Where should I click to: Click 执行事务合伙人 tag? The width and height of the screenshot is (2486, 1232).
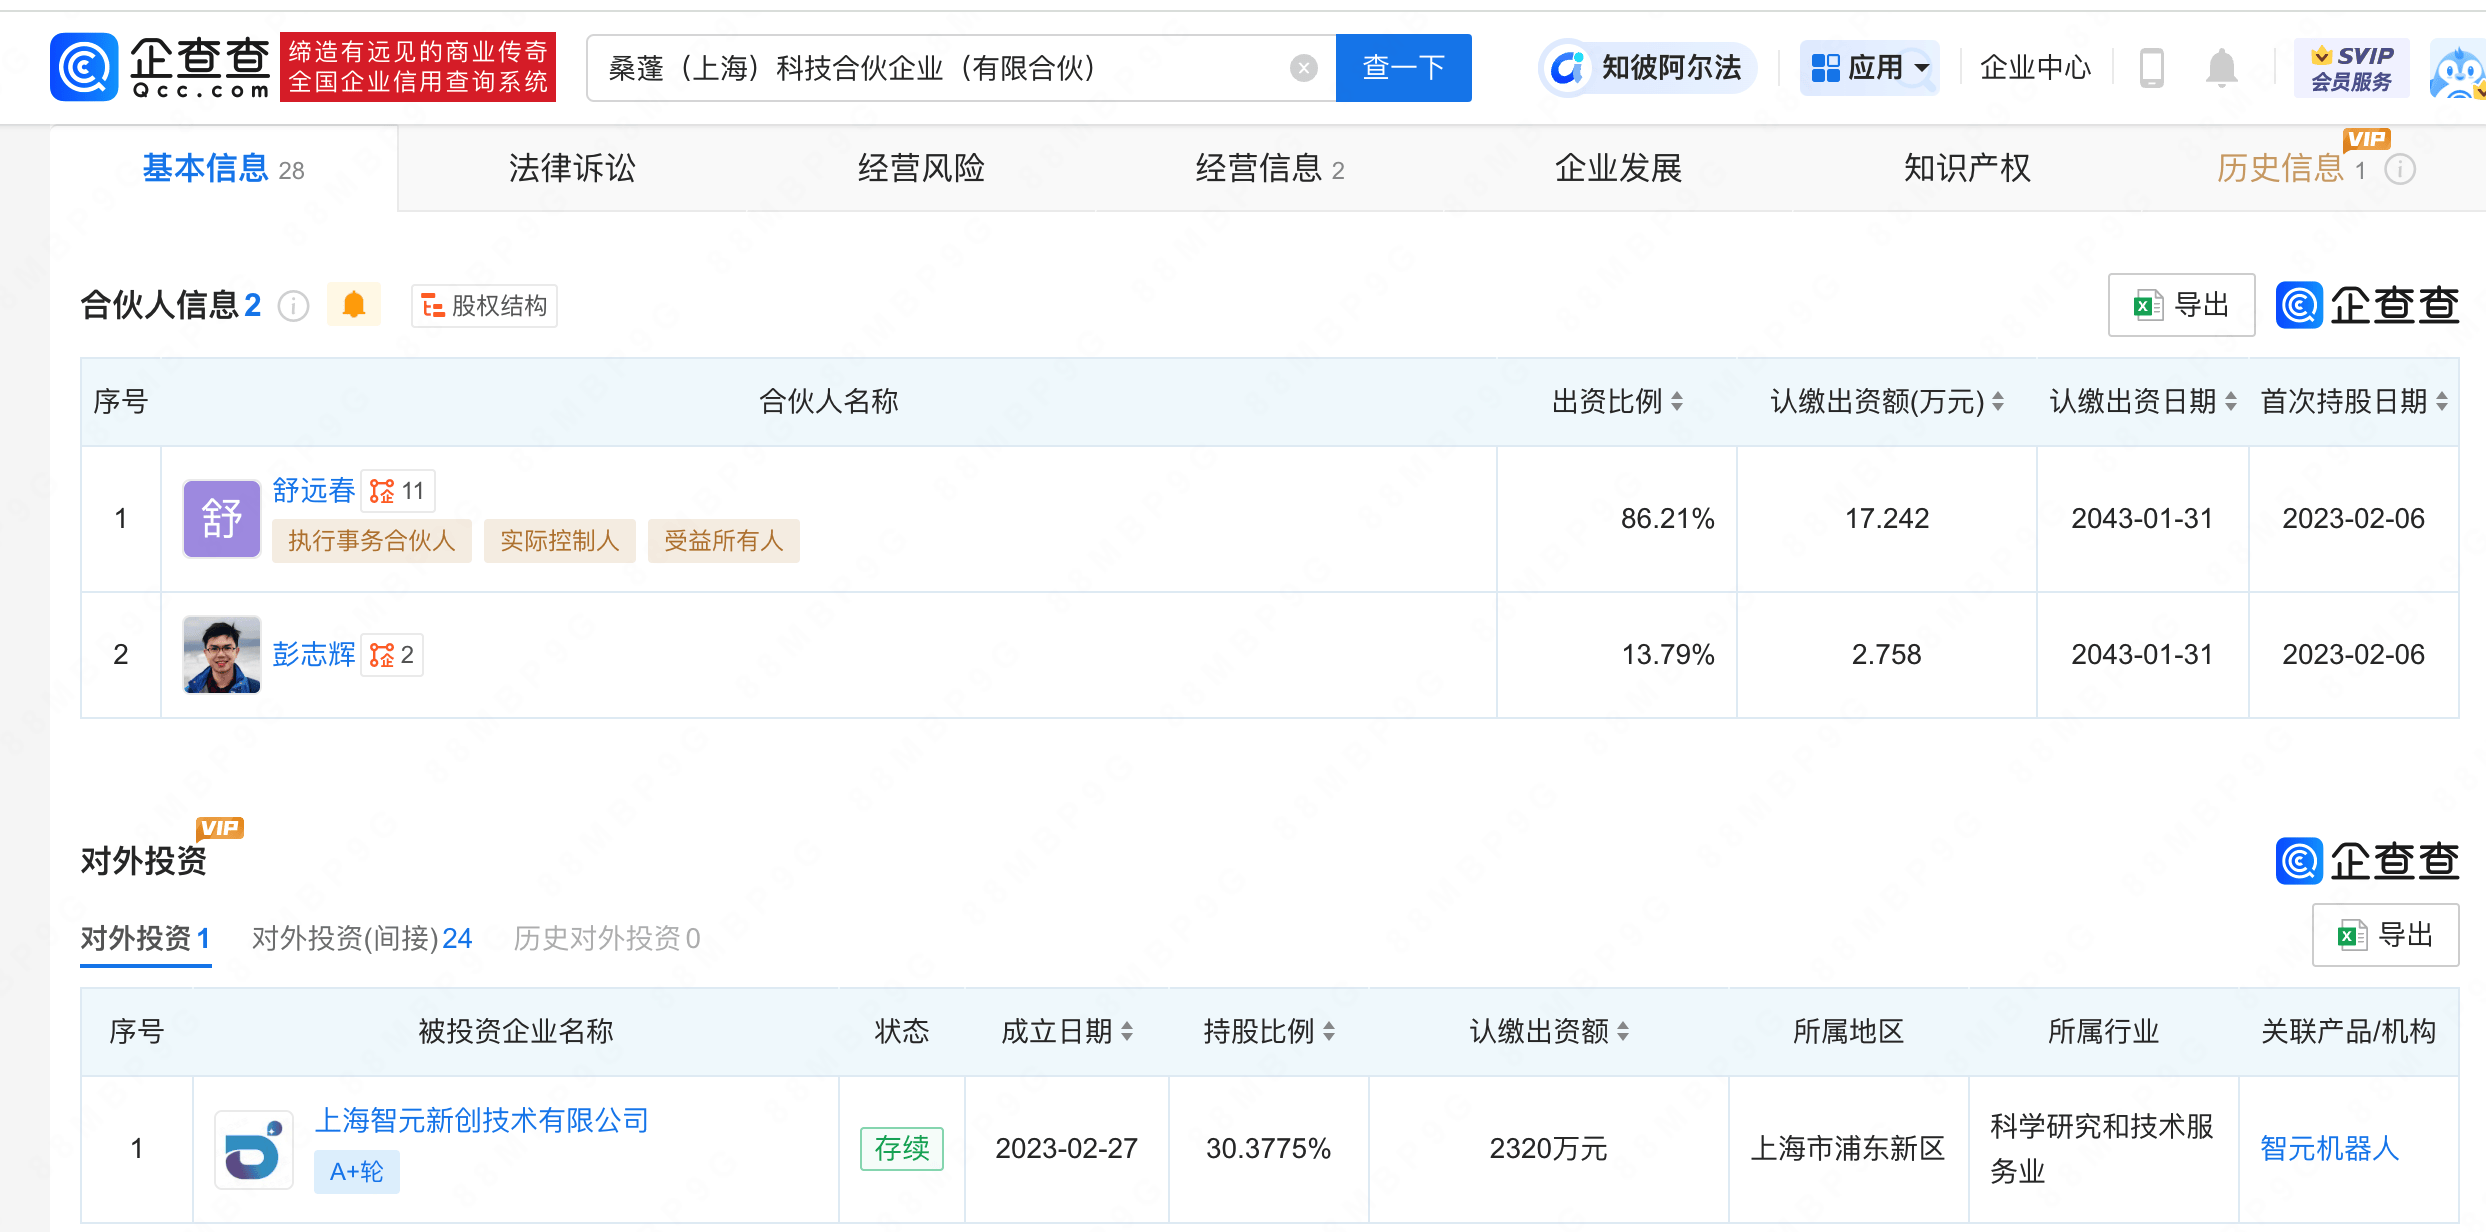click(371, 541)
